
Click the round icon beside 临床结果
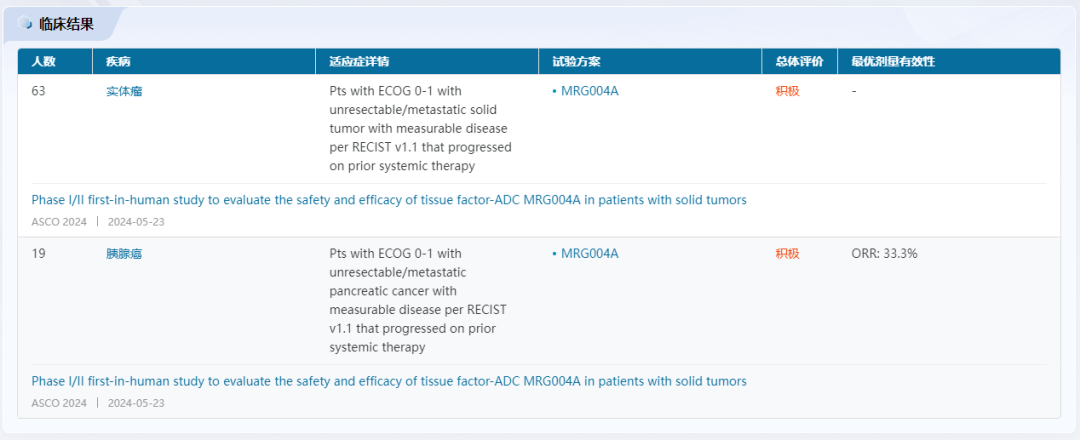pyautogui.click(x=26, y=24)
